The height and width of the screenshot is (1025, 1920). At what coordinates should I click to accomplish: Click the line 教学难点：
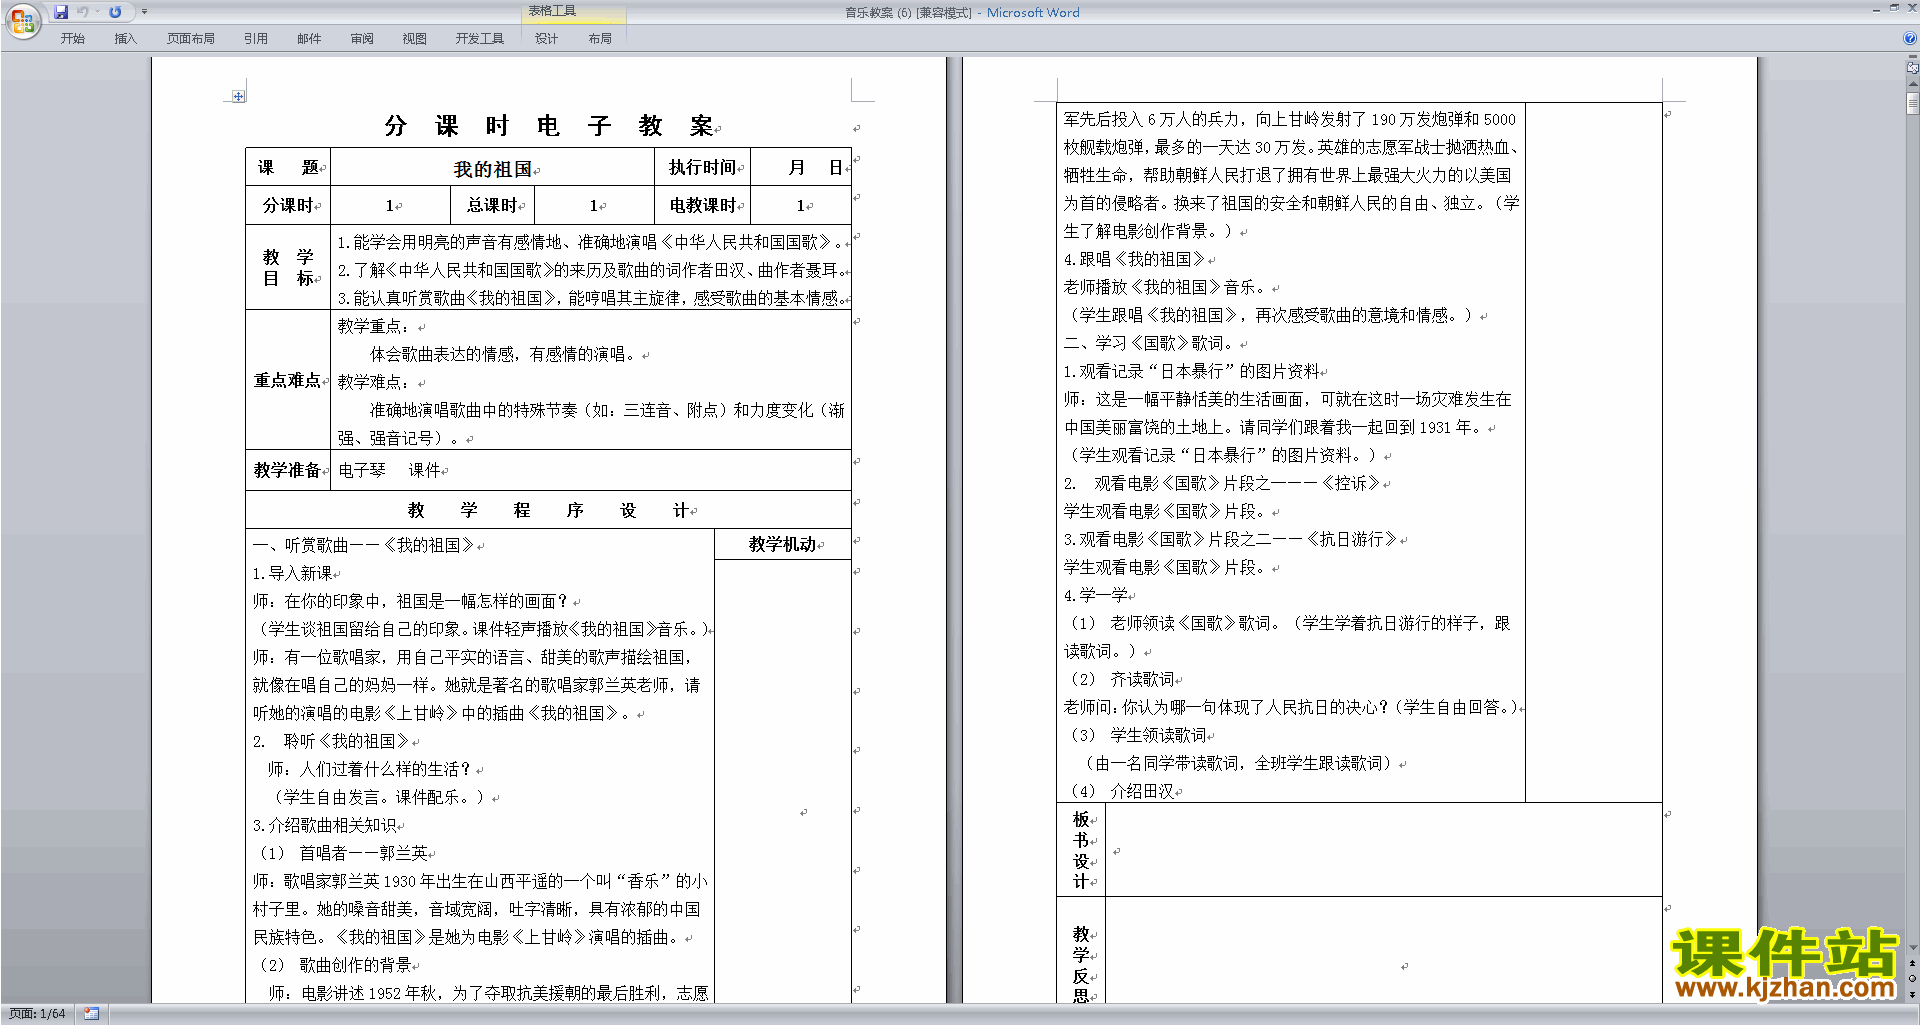pos(373,382)
